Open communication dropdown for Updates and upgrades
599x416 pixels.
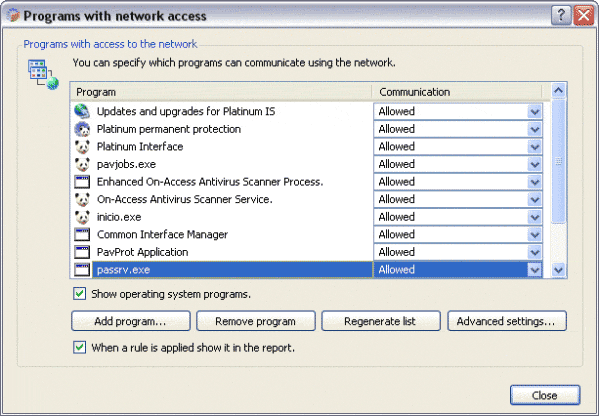[534, 112]
